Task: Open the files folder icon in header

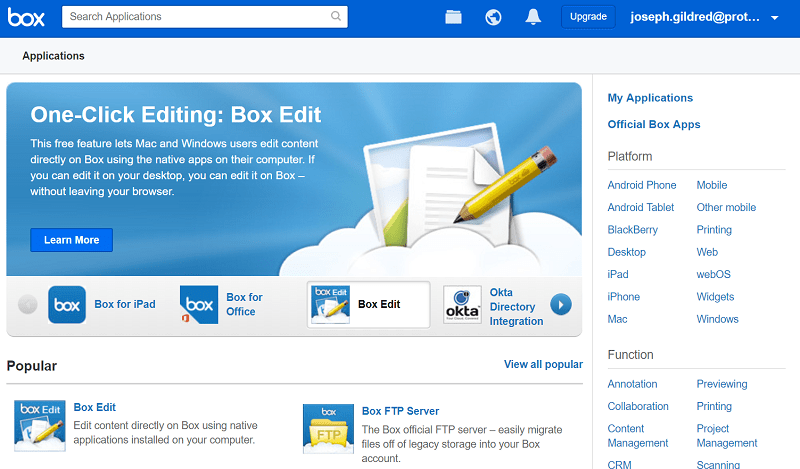Action: (x=453, y=17)
